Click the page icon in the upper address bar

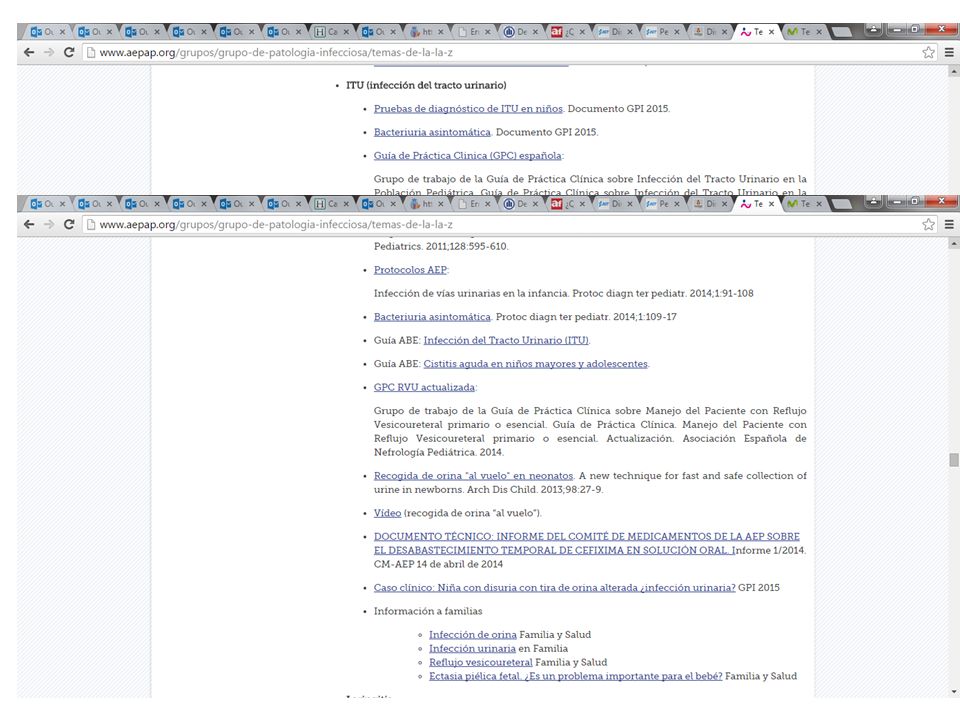point(91,53)
